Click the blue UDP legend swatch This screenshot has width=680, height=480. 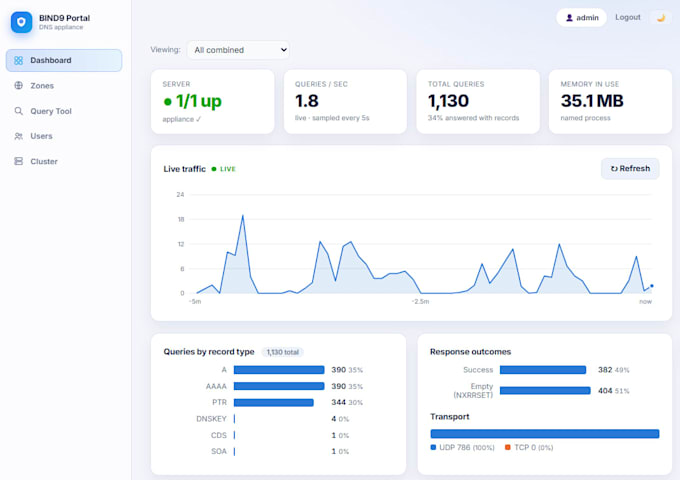(x=433, y=447)
